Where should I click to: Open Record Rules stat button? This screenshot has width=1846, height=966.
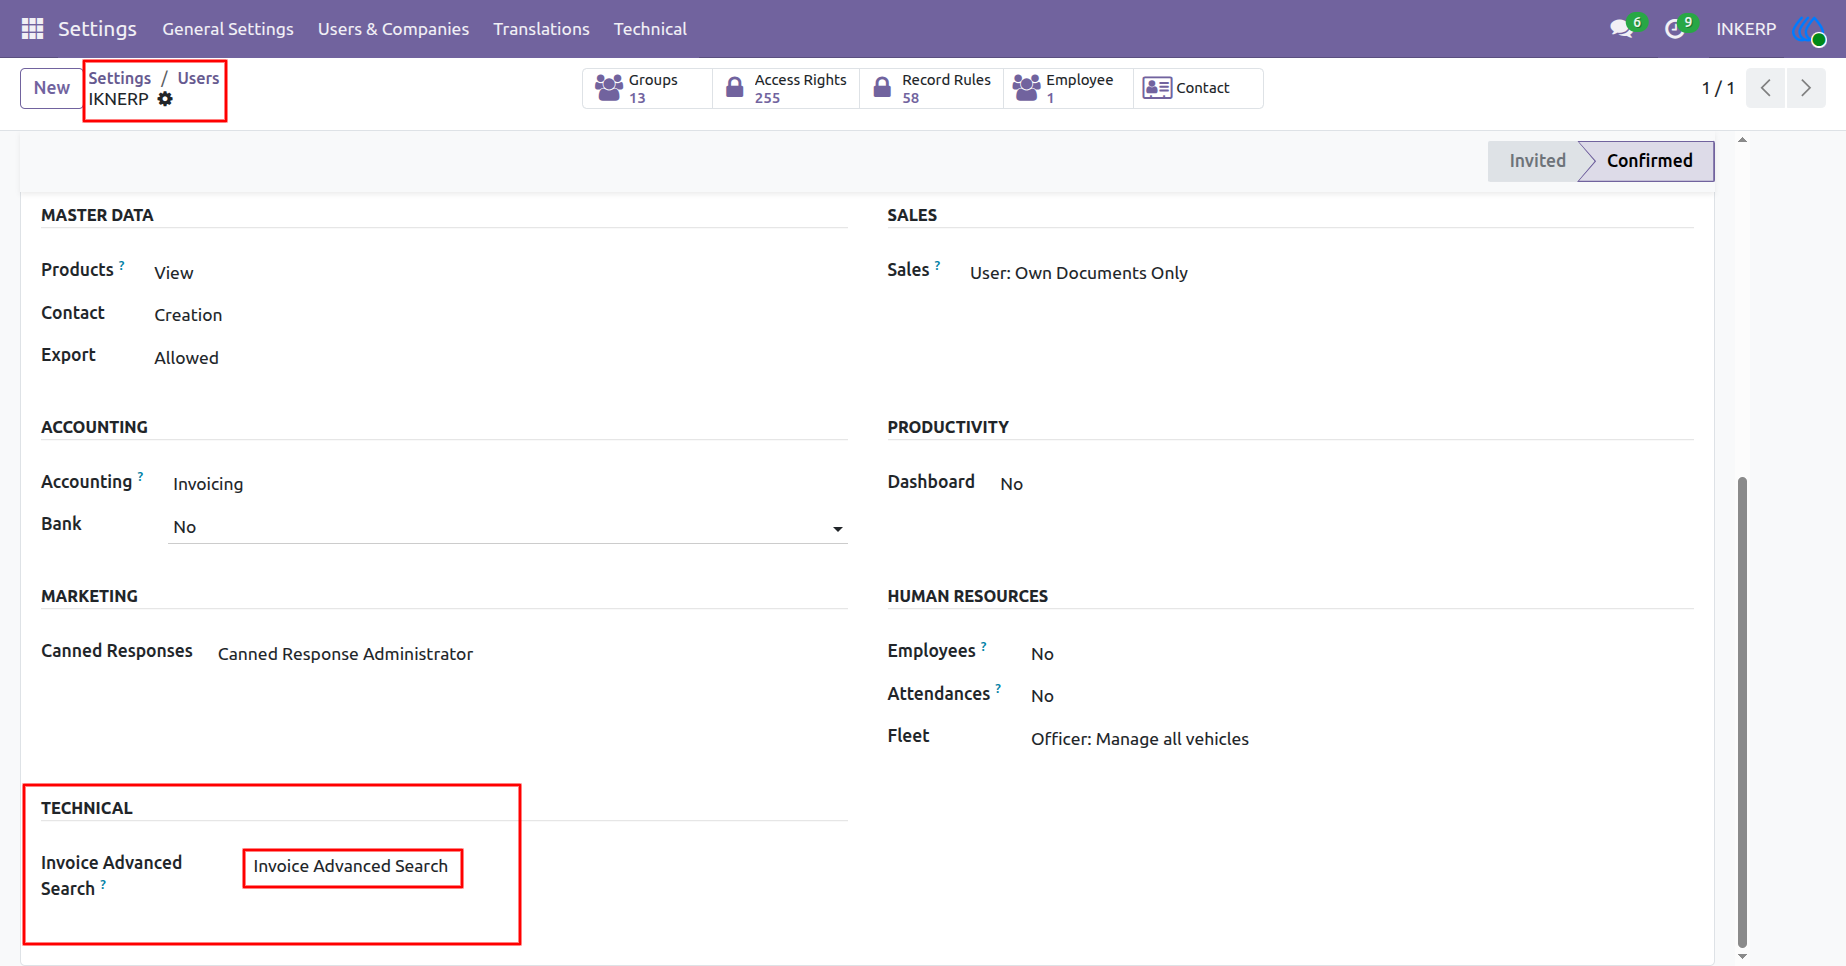(x=932, y=88)
